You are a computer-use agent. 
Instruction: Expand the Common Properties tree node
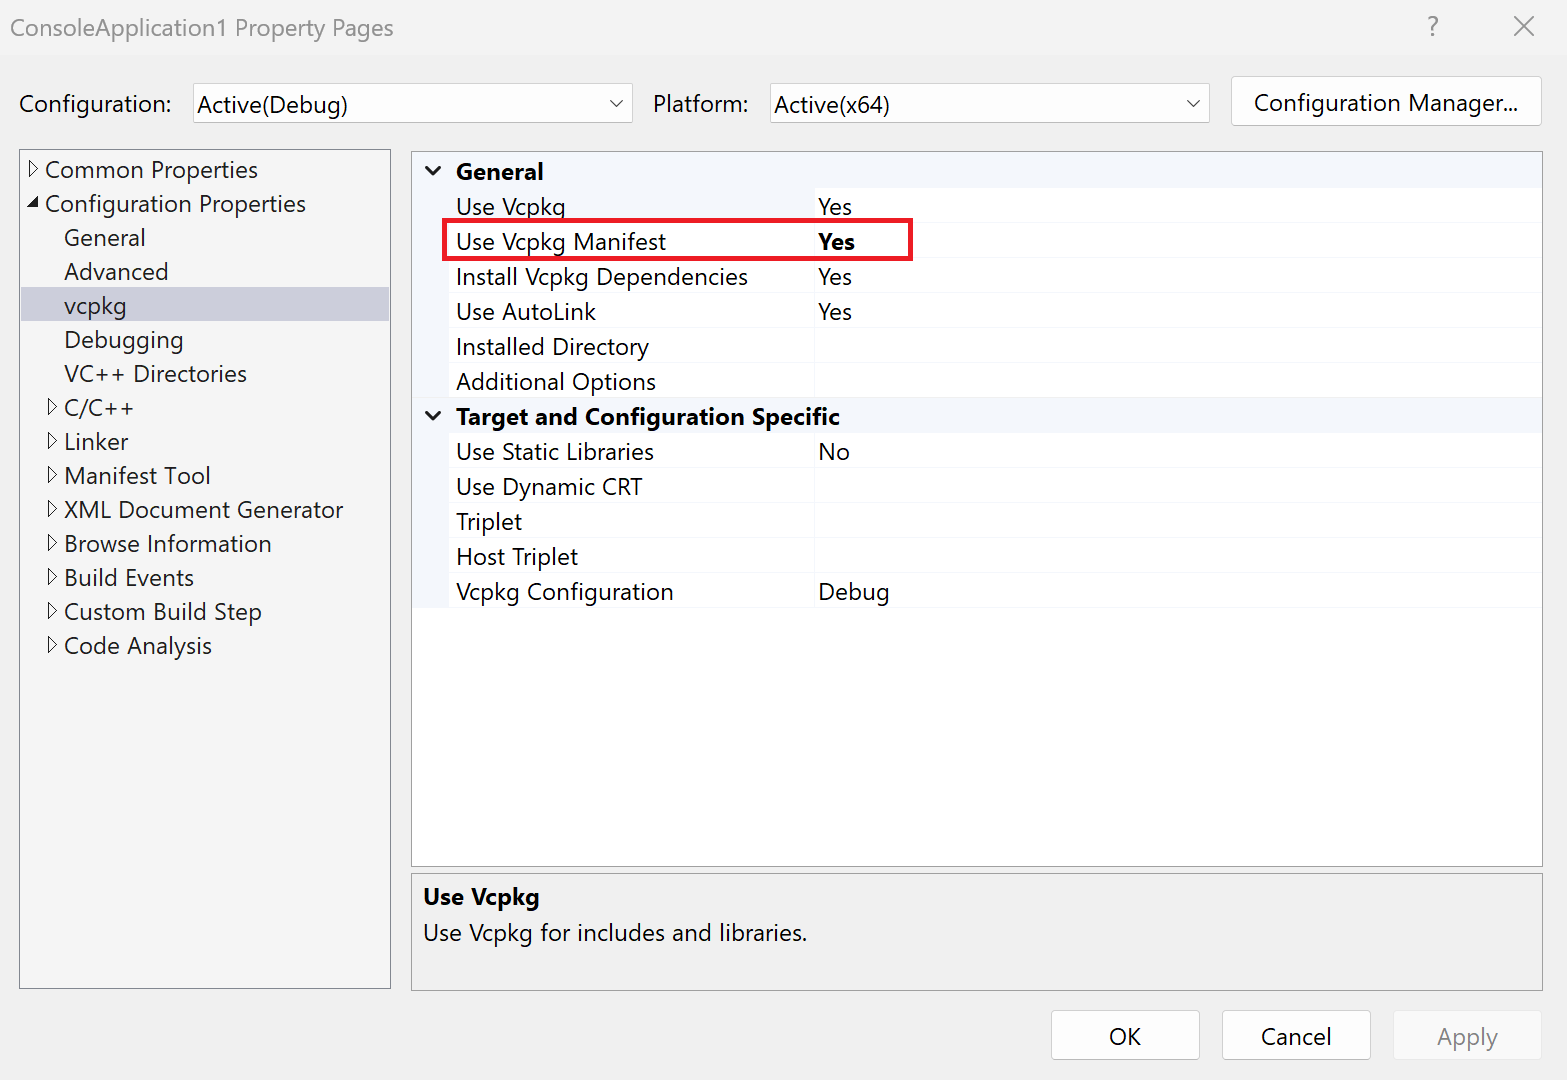[x=33, y=169]
